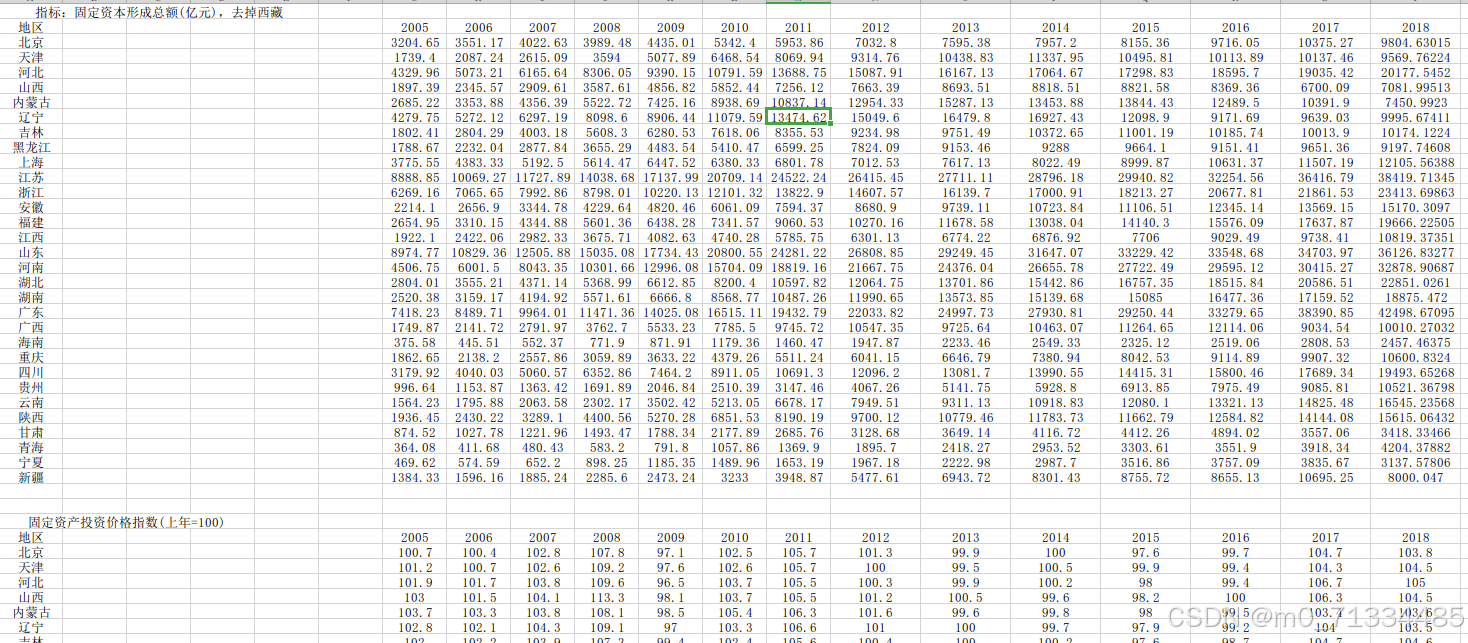Select 河南 2006 value 6001.5
Screen dimensions: 1468x643
click(x=479, y=267)
